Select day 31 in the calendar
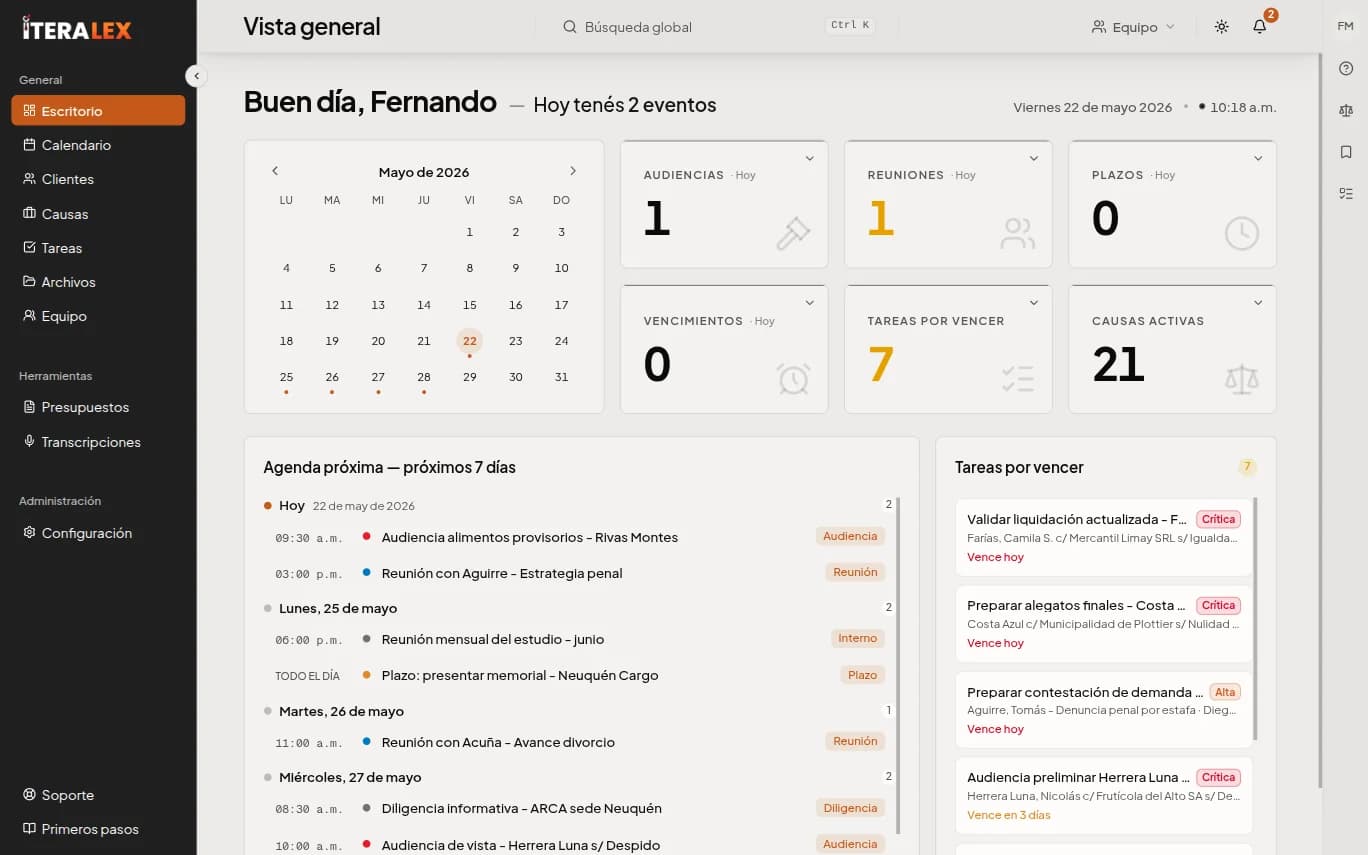The width and height of the screenshot is (1368, 855). tap(562, 377)
